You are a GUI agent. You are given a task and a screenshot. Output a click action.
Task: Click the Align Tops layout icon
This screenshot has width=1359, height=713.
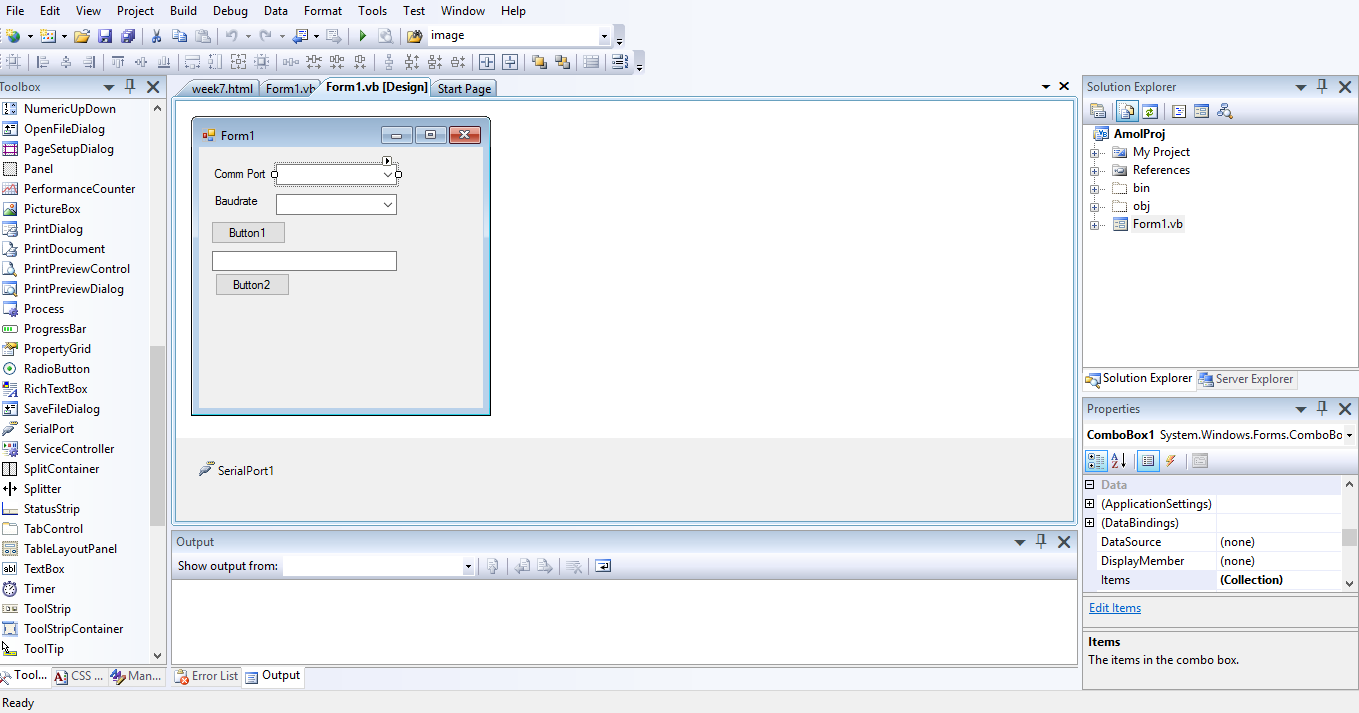click(x=118, y=62)
